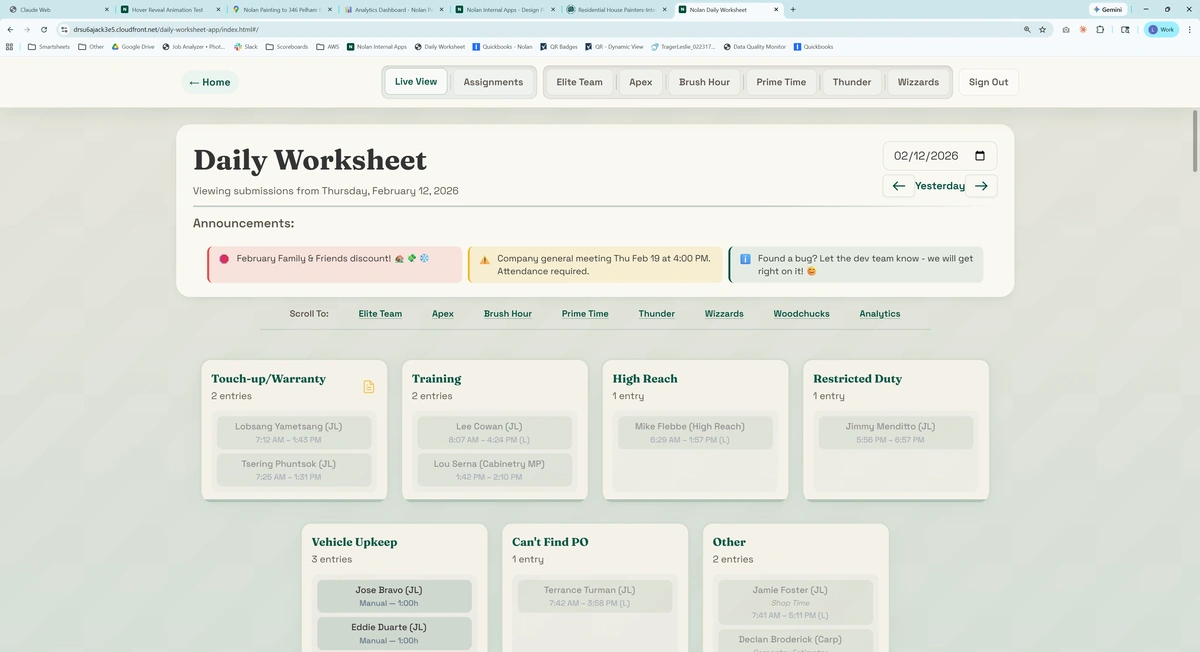This screenshot has width=1200, height=652.
Task: Click the next day arrow button
Action: click(980, 185)
